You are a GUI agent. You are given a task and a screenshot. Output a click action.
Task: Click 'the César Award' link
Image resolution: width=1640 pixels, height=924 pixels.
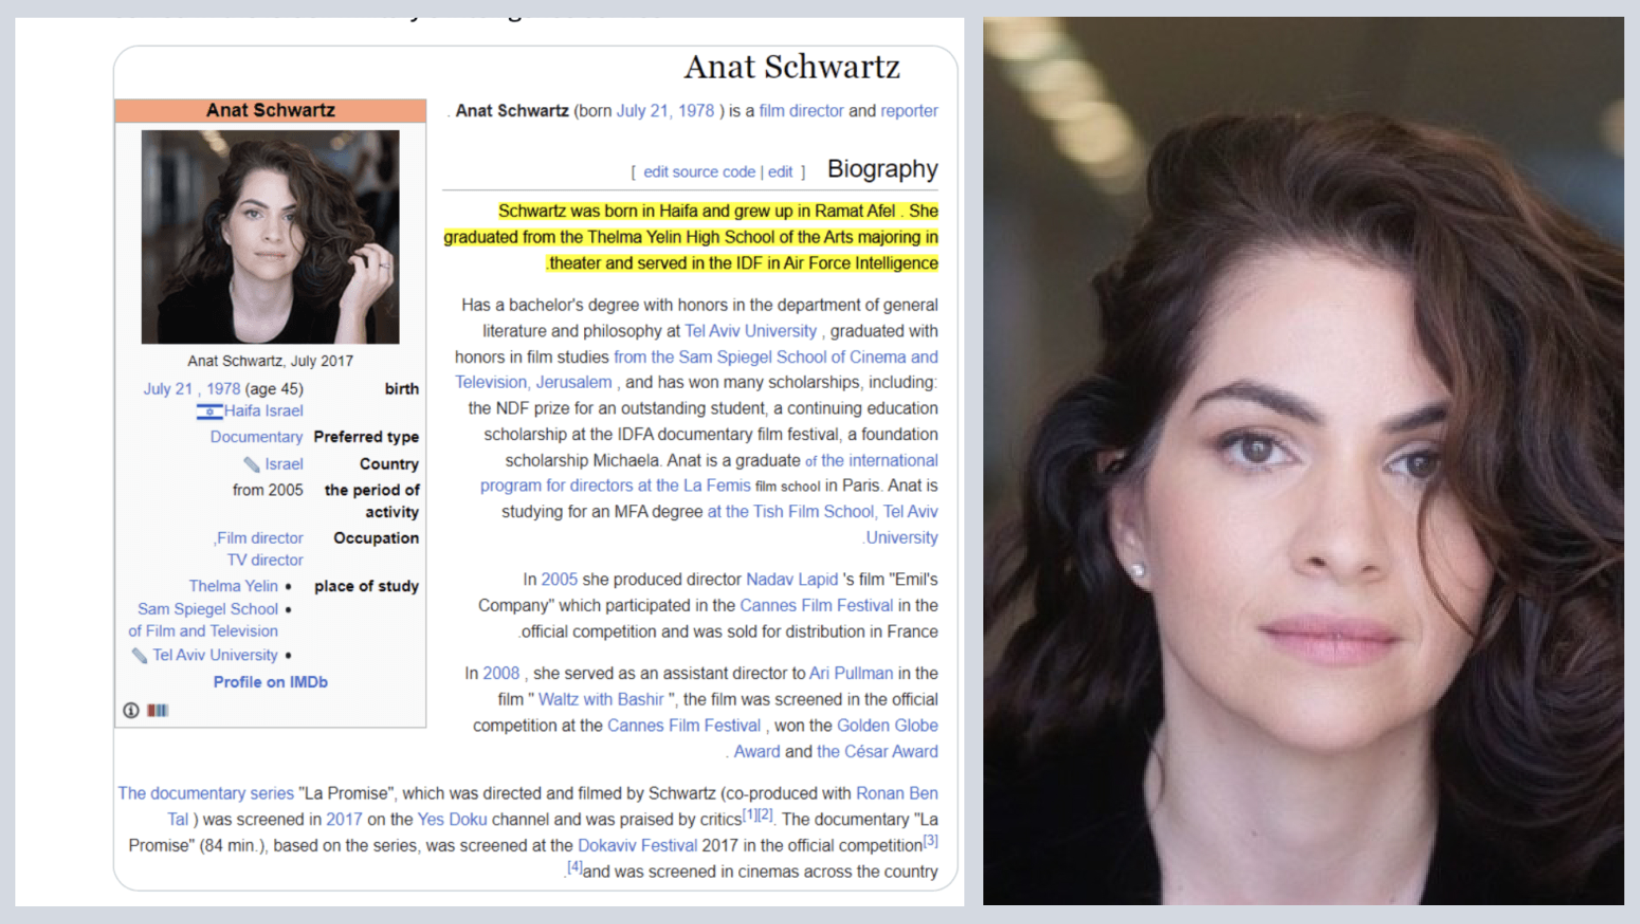(x=877, y=752)
